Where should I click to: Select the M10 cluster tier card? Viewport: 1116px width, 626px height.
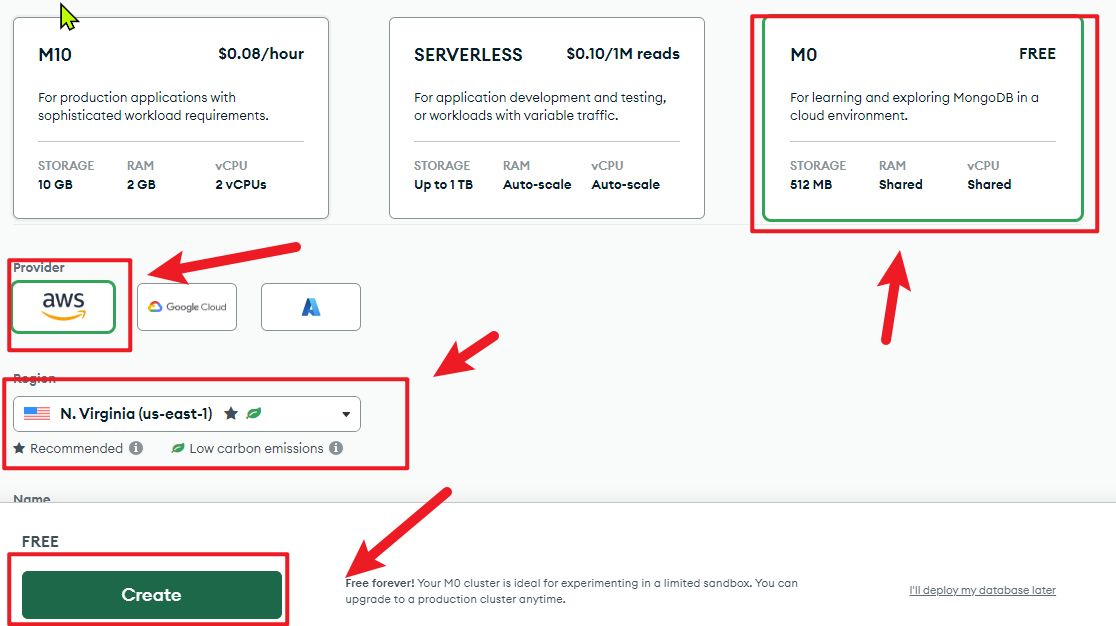[171, 118]
